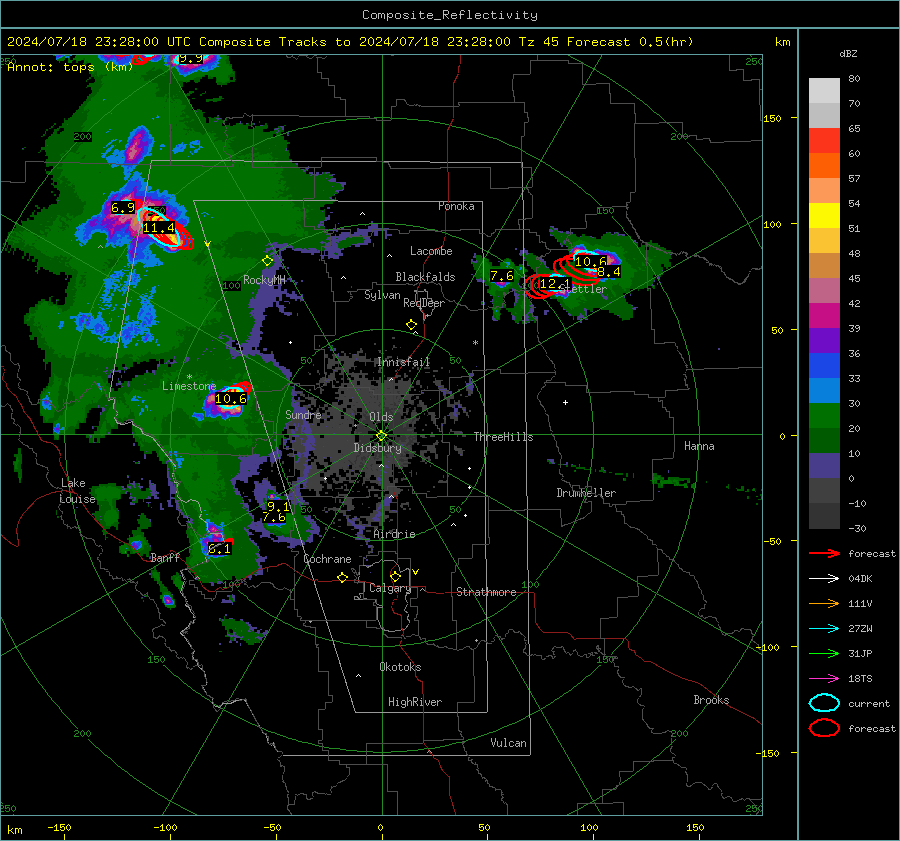Click the Okotoks city label
The image size is (900, 841).
click(400, 667)
